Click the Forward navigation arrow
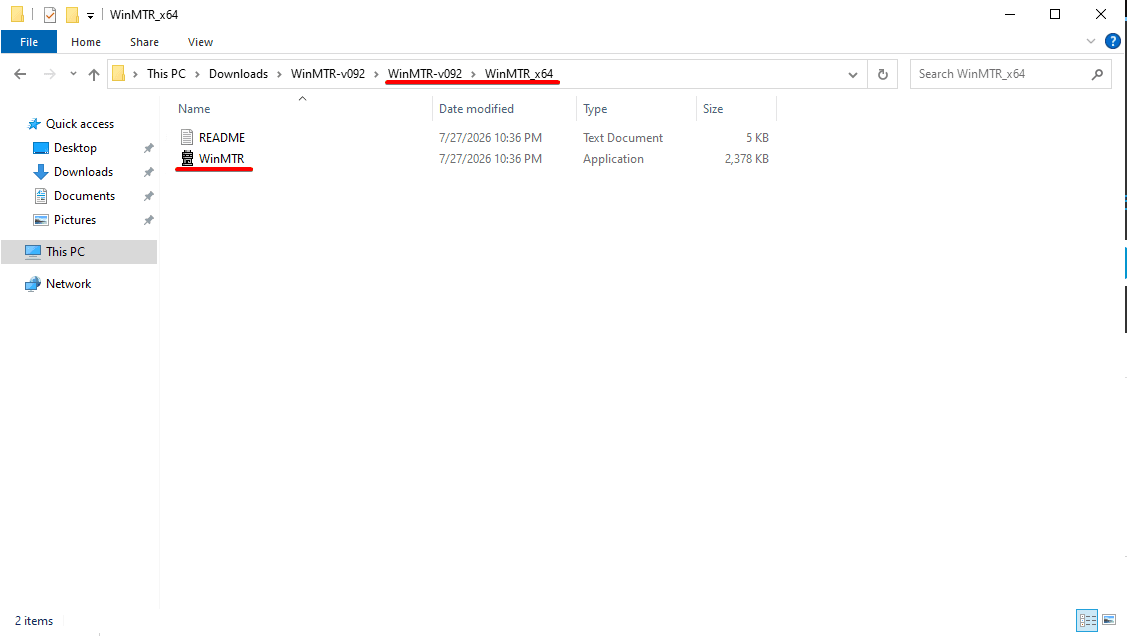The image size is (1127, 636). 50,74
